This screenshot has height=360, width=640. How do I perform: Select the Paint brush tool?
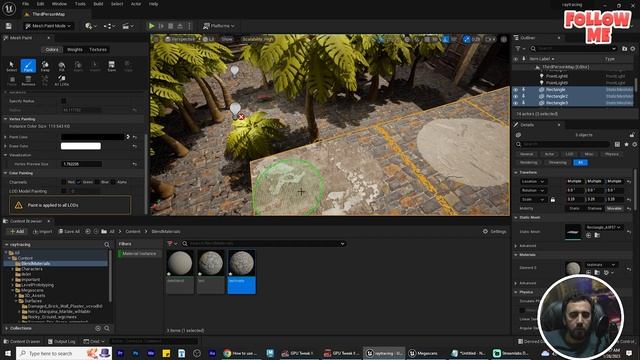(28, 66)
